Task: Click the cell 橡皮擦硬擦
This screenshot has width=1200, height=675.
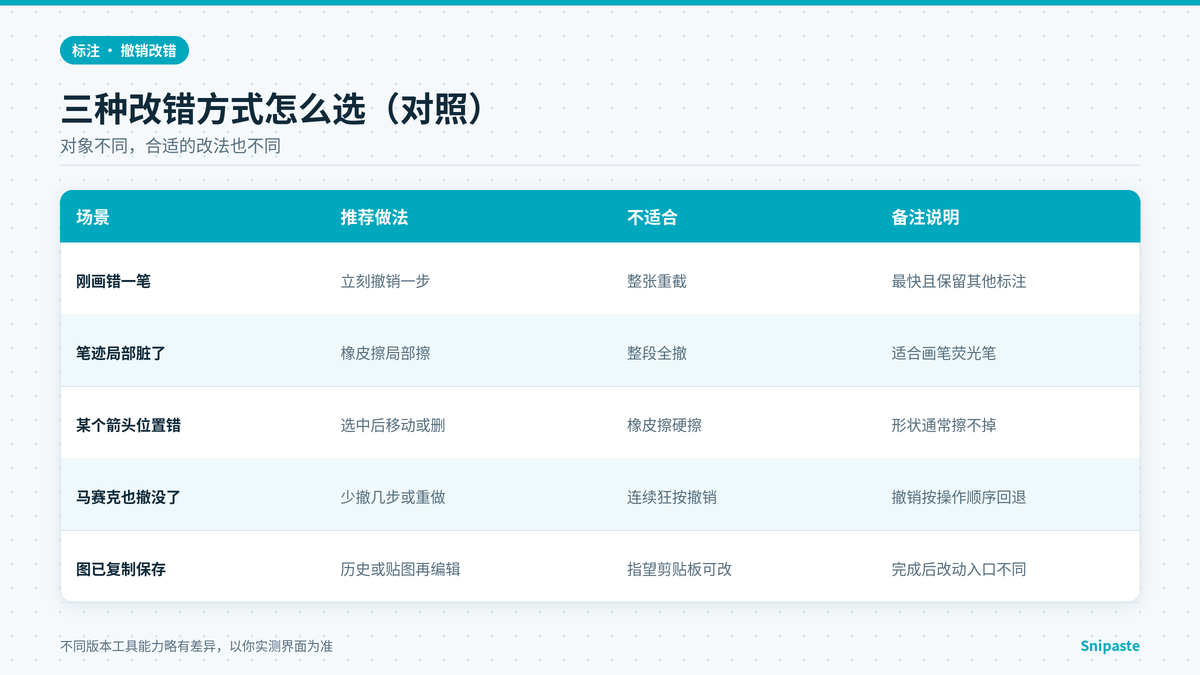Action: coord(664,425)
